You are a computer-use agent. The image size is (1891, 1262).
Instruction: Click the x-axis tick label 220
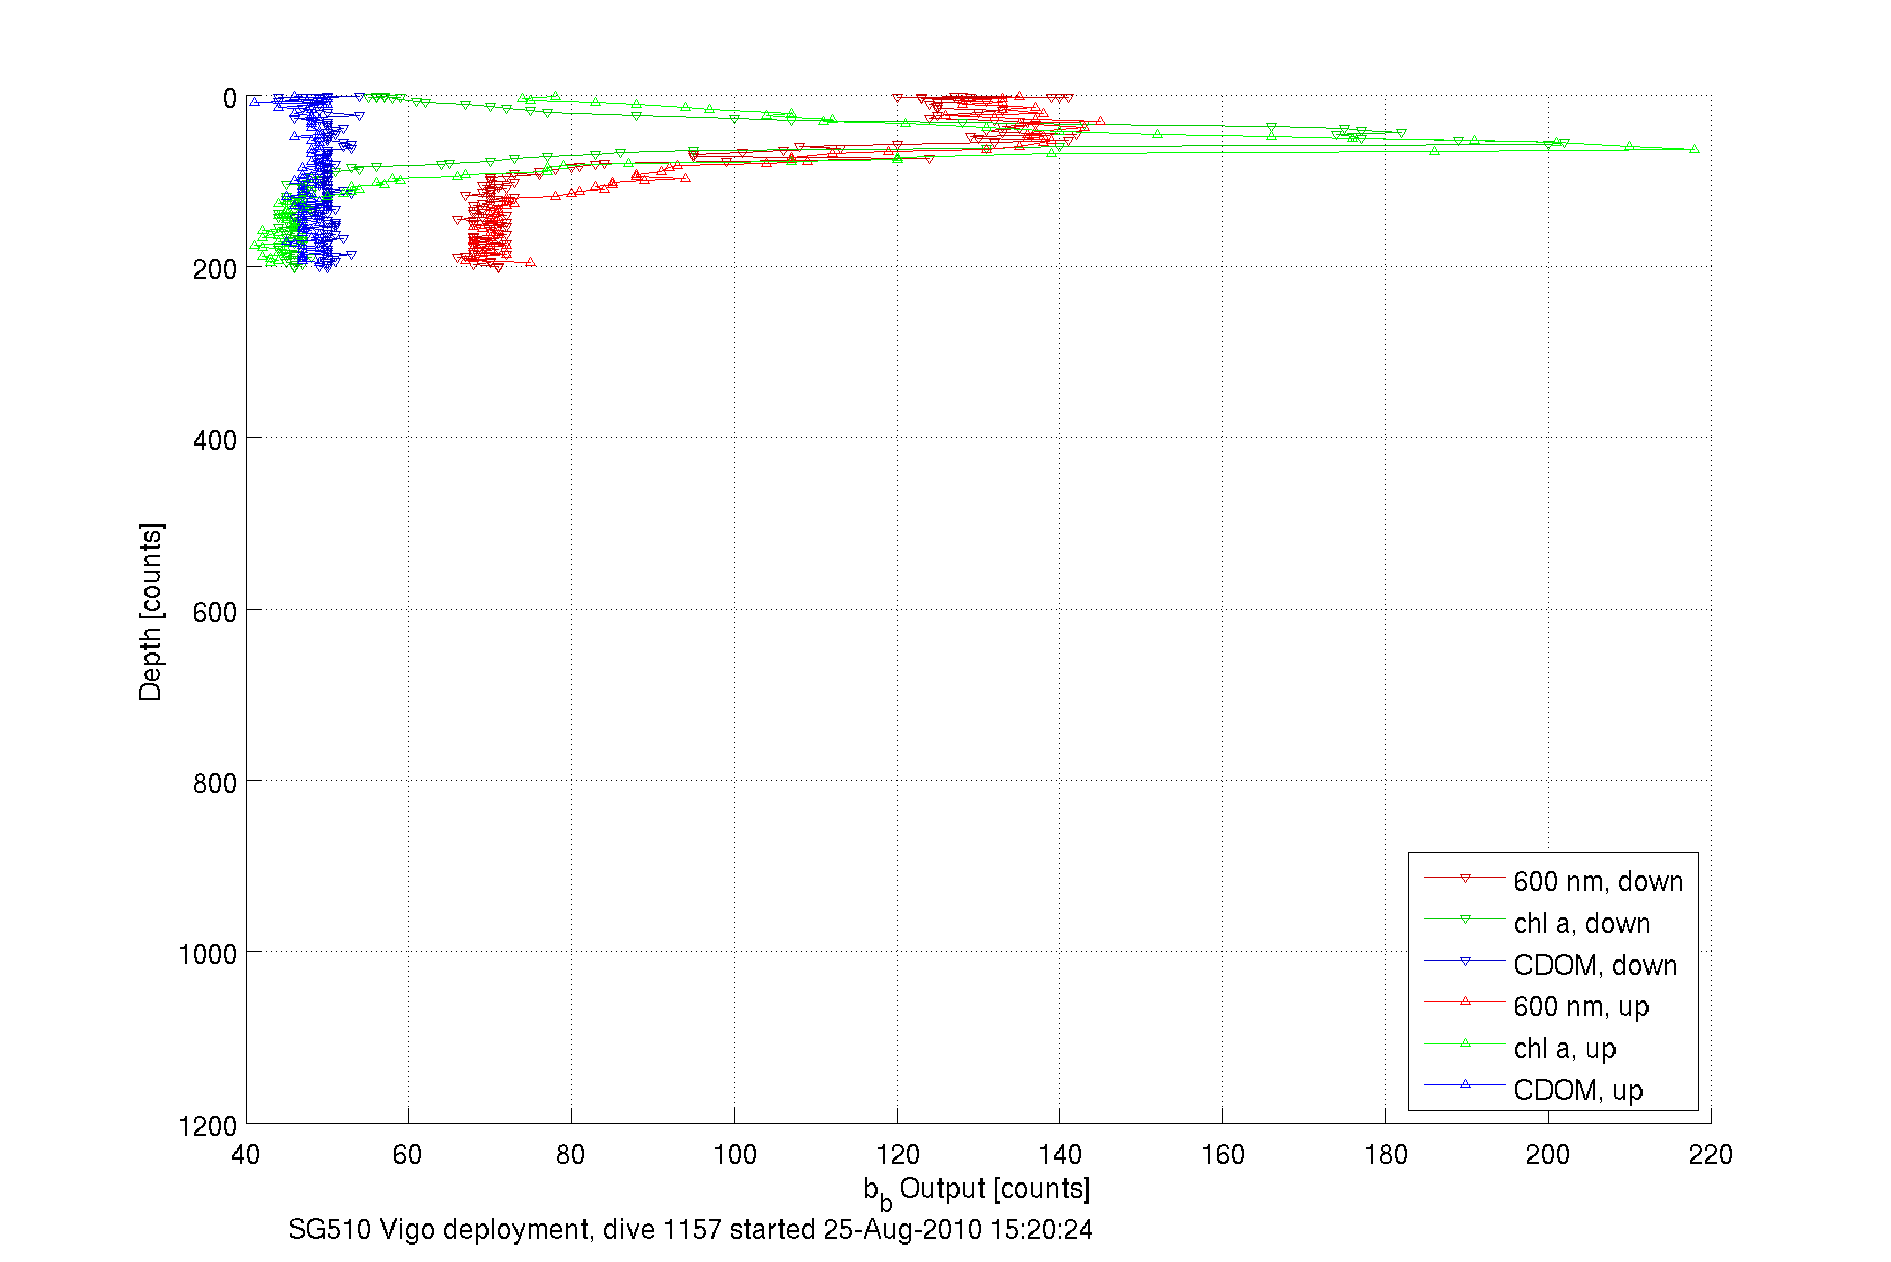click(1710, 1155)
